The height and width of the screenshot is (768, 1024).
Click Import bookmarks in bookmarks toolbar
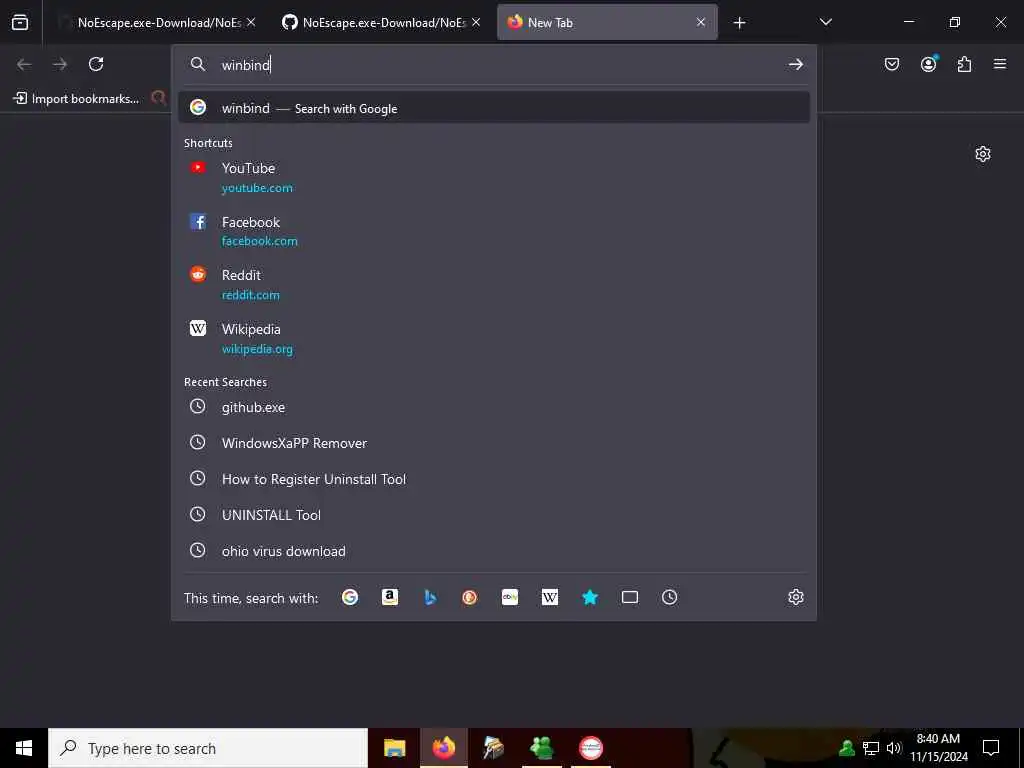pyautogui.click(x=76, y=99)
